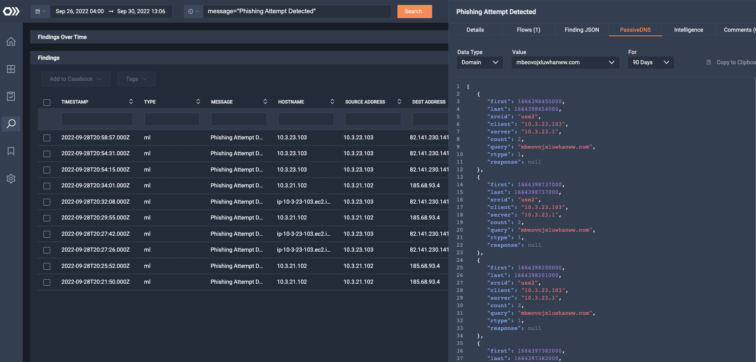756x362 pixels.
Task: Open the bookmarks icon in the sidebar
Action: click(x=11, y=151)
